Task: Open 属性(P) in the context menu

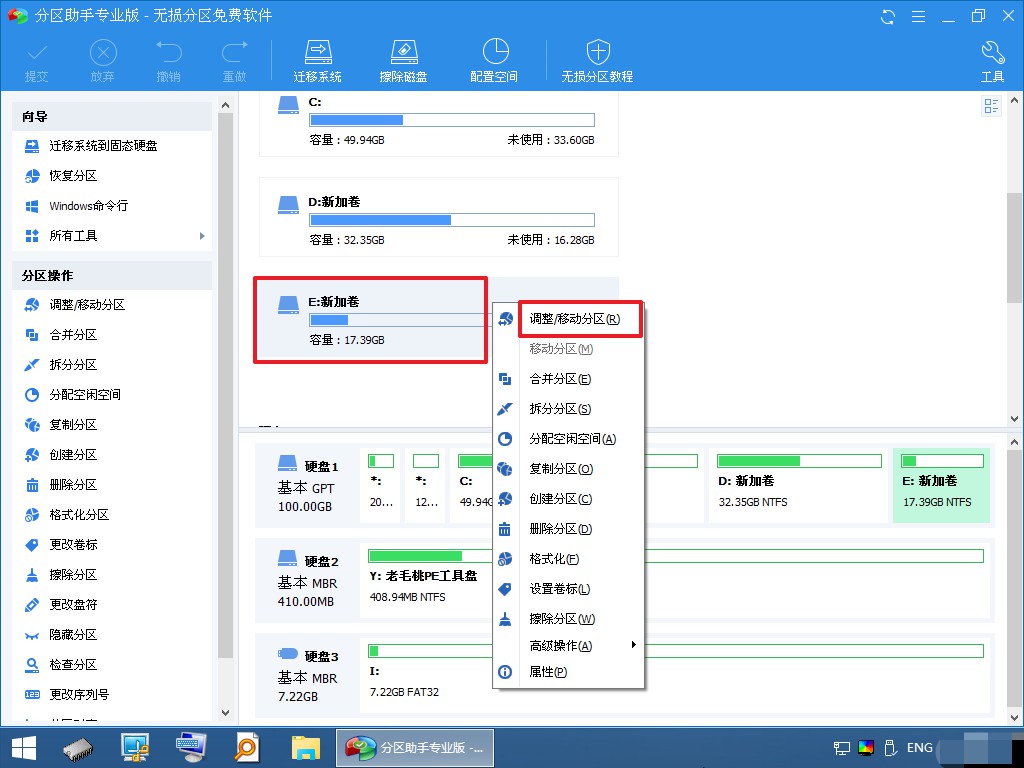Action: 568,672
